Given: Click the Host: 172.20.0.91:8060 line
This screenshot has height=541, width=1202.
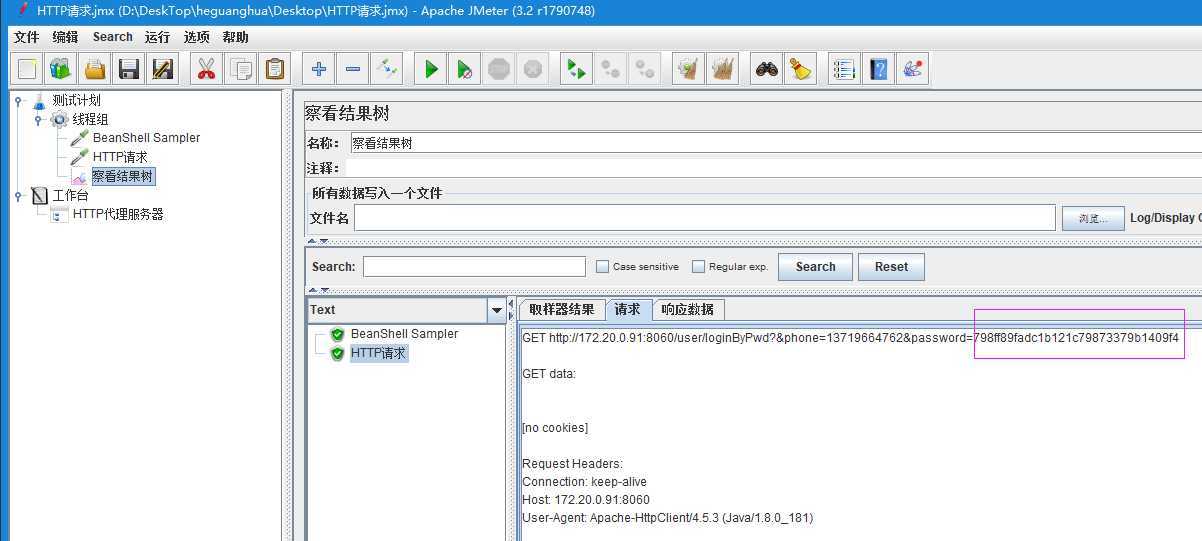Looking at the screenshot, I should (x=586, y=500).
